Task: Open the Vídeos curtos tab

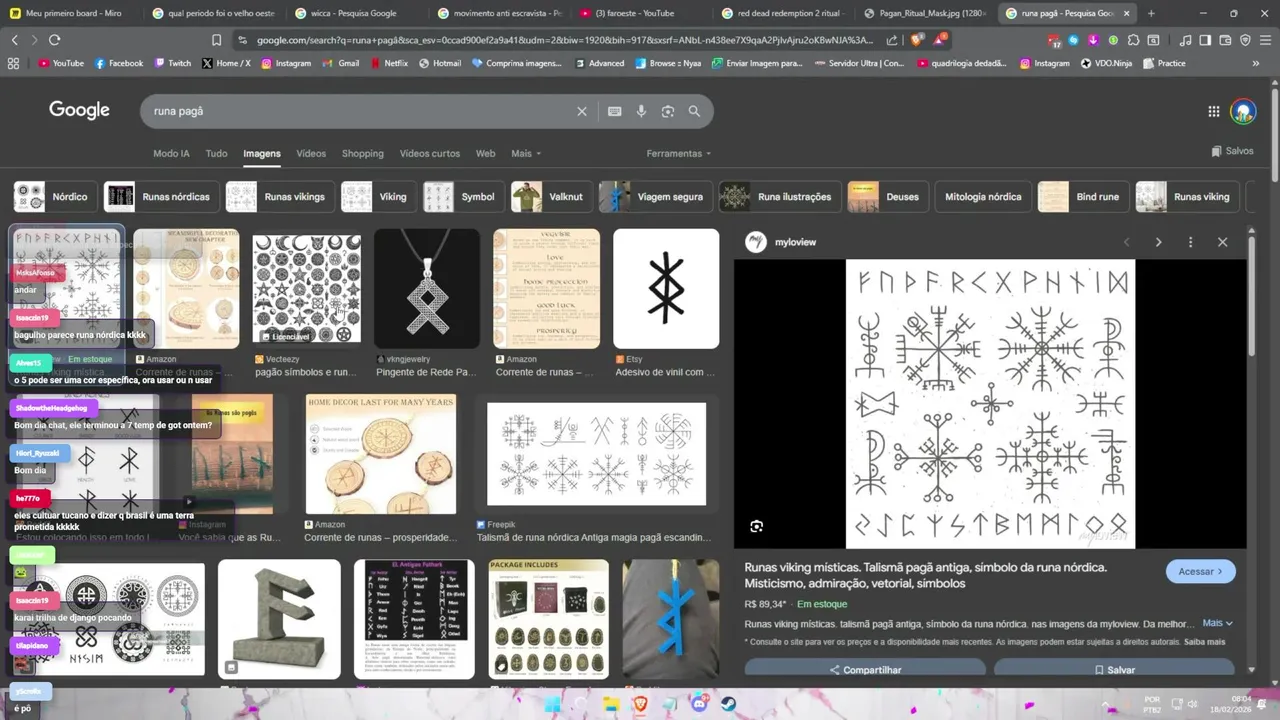Action: 430,153
